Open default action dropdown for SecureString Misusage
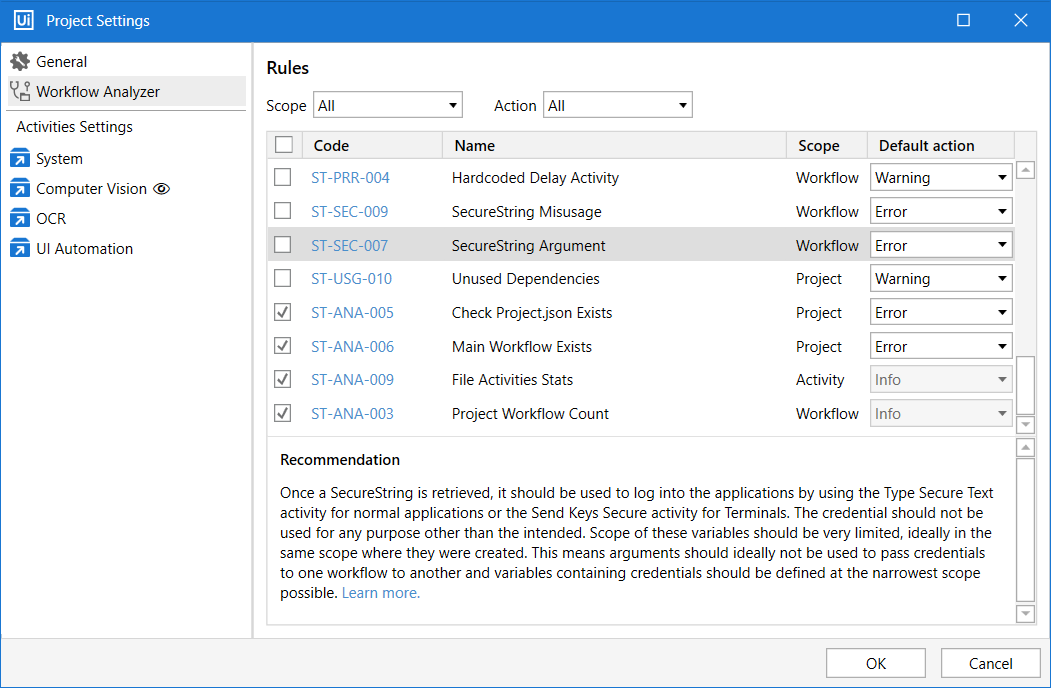 tap(941, 211)
